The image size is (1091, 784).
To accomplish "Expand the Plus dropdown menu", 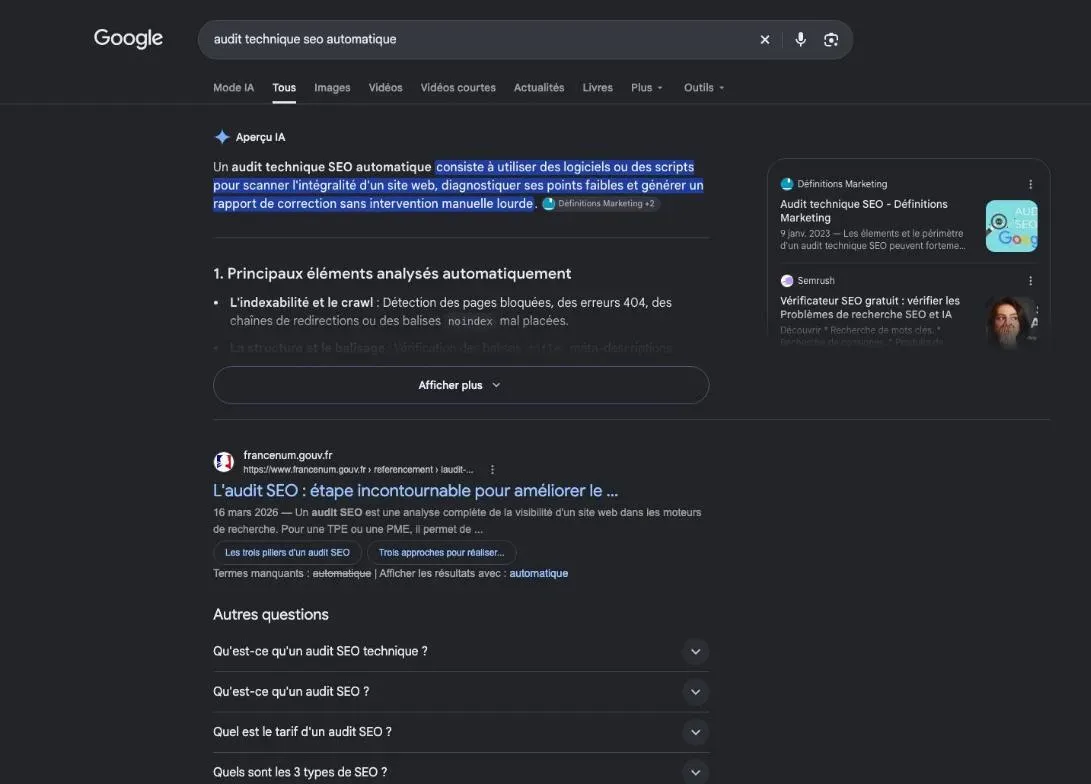I will click(x=646, y=88).
